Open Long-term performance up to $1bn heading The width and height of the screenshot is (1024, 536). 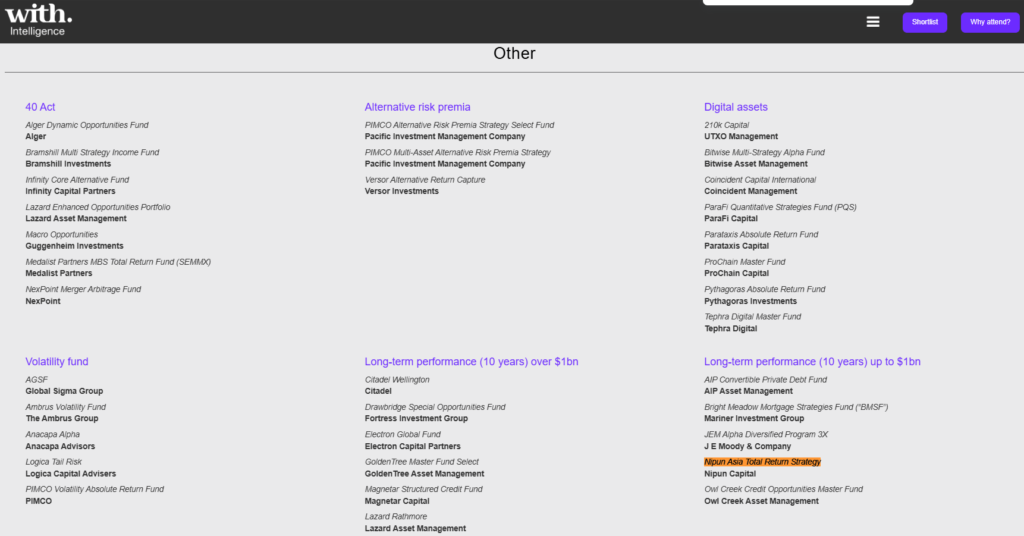[x=812, y=362]
